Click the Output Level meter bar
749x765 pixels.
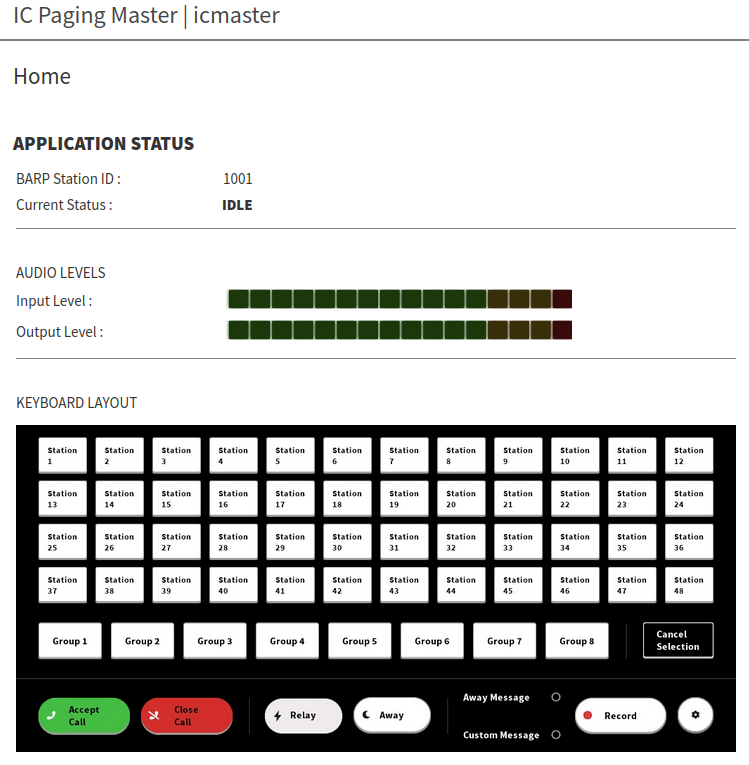(399, 330)
